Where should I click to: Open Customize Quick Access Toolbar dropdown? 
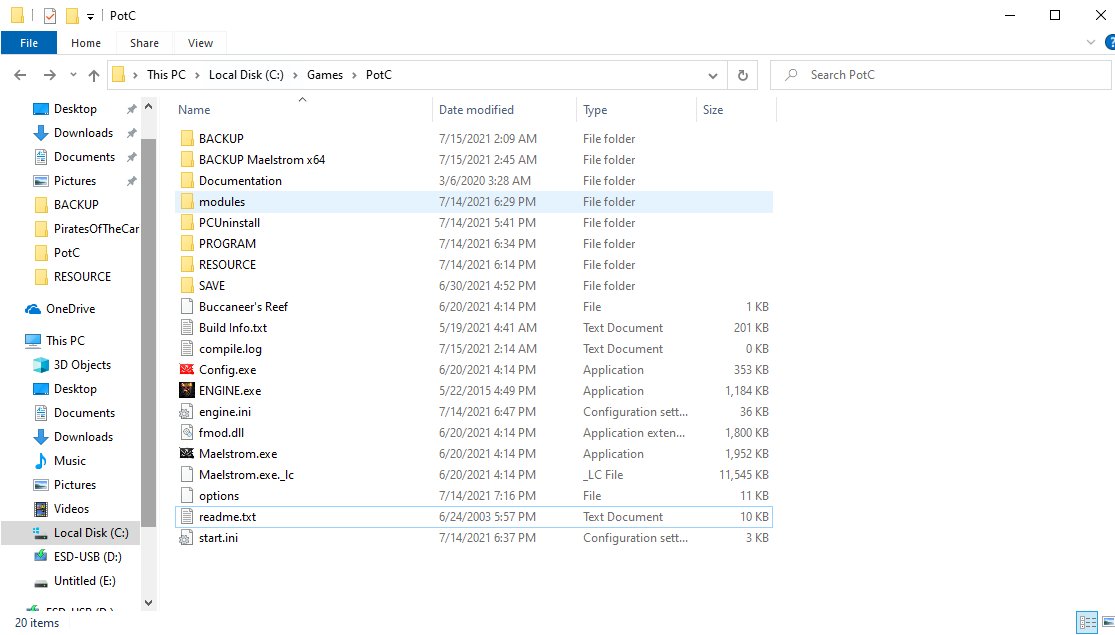tap(90, 16)
